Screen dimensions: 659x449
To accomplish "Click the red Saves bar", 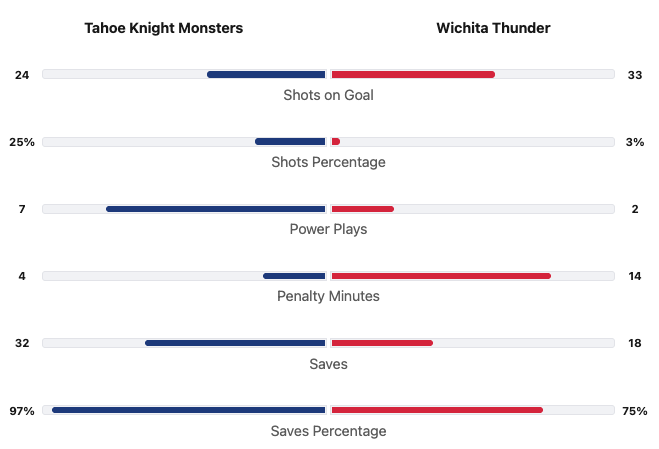I will (382, 343).
